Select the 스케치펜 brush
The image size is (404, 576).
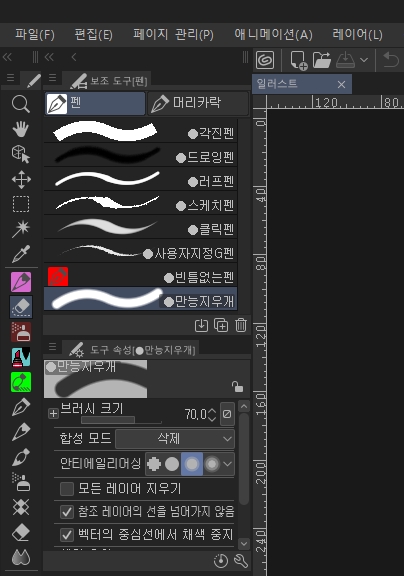(x=140, y=203)
